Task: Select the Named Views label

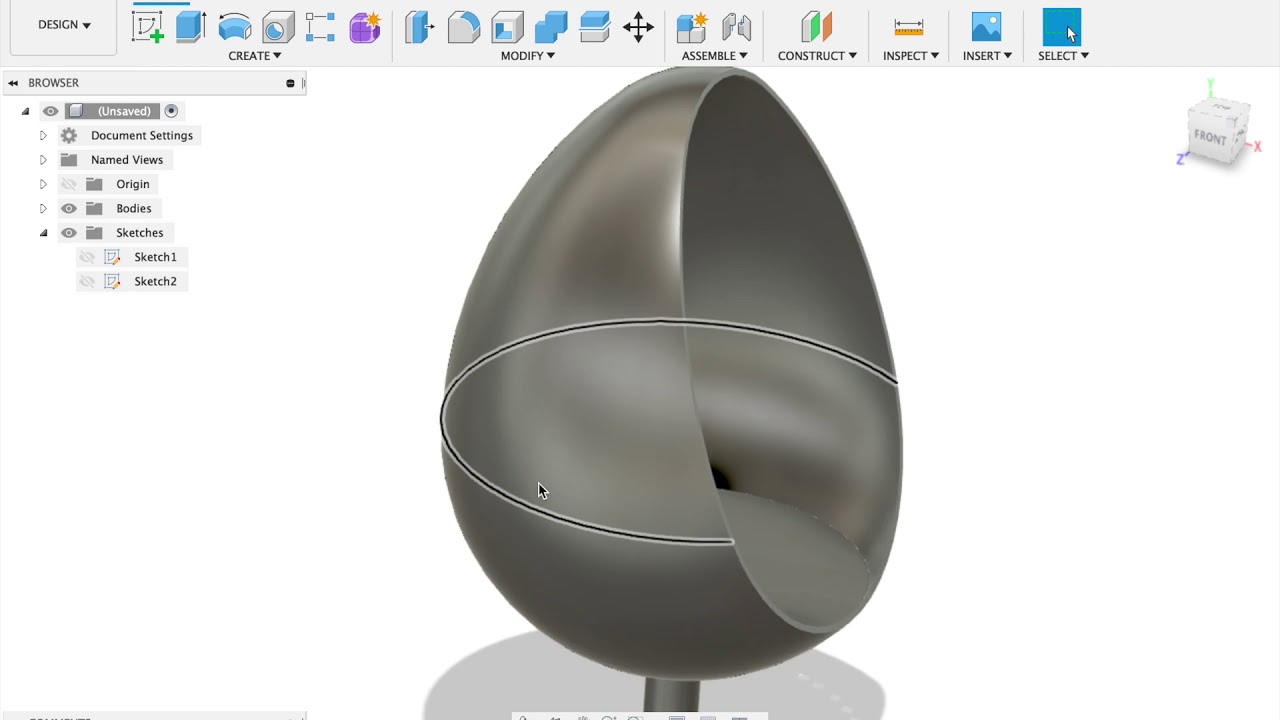Action: click(x=127, y=160)
